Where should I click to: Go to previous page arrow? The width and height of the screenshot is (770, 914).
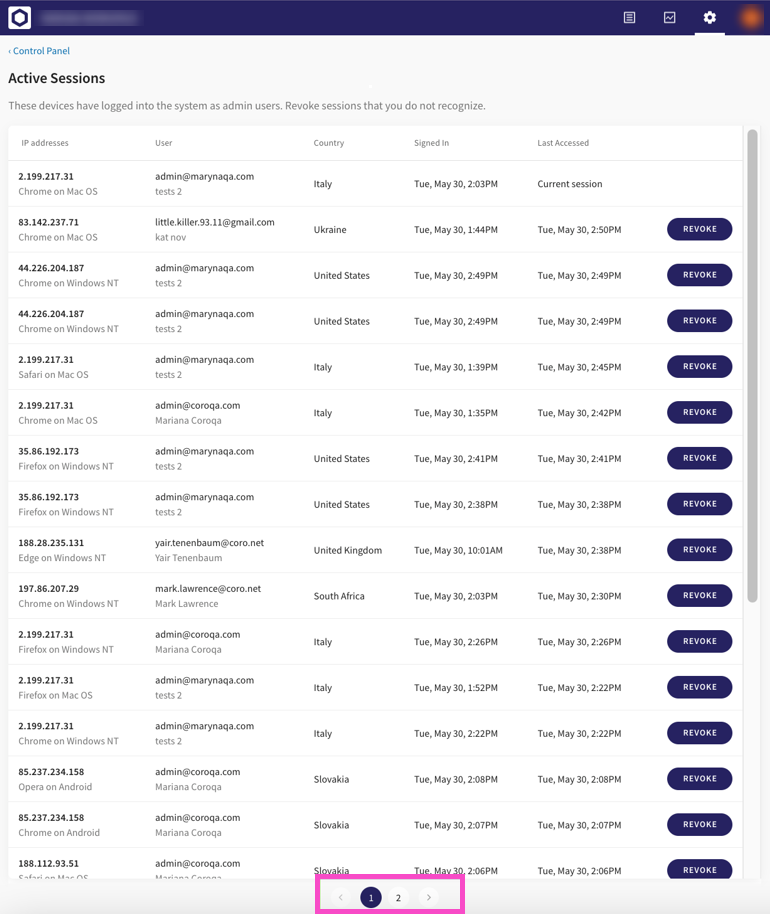340,897
